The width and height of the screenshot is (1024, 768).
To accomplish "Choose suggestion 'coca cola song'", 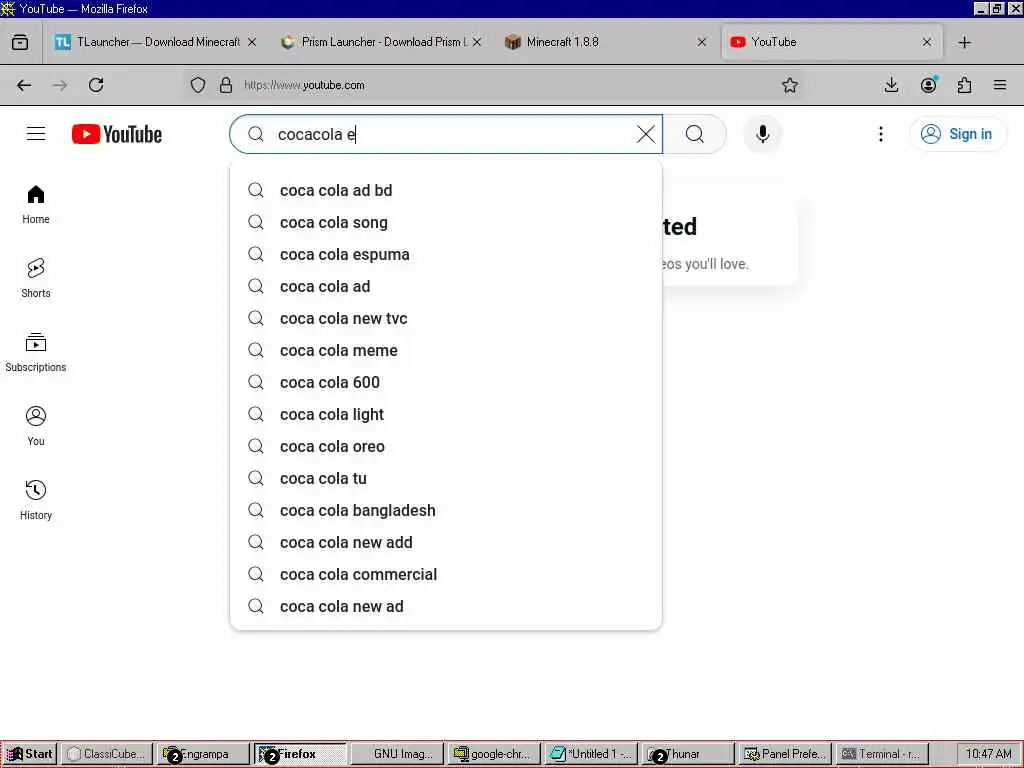I will point(446,222).
